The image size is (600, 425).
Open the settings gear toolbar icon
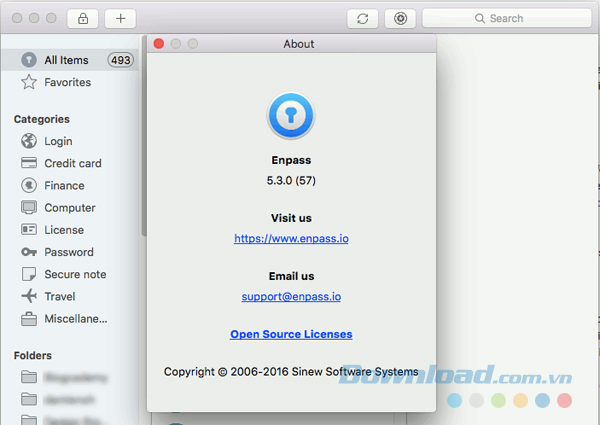(400, 18)
